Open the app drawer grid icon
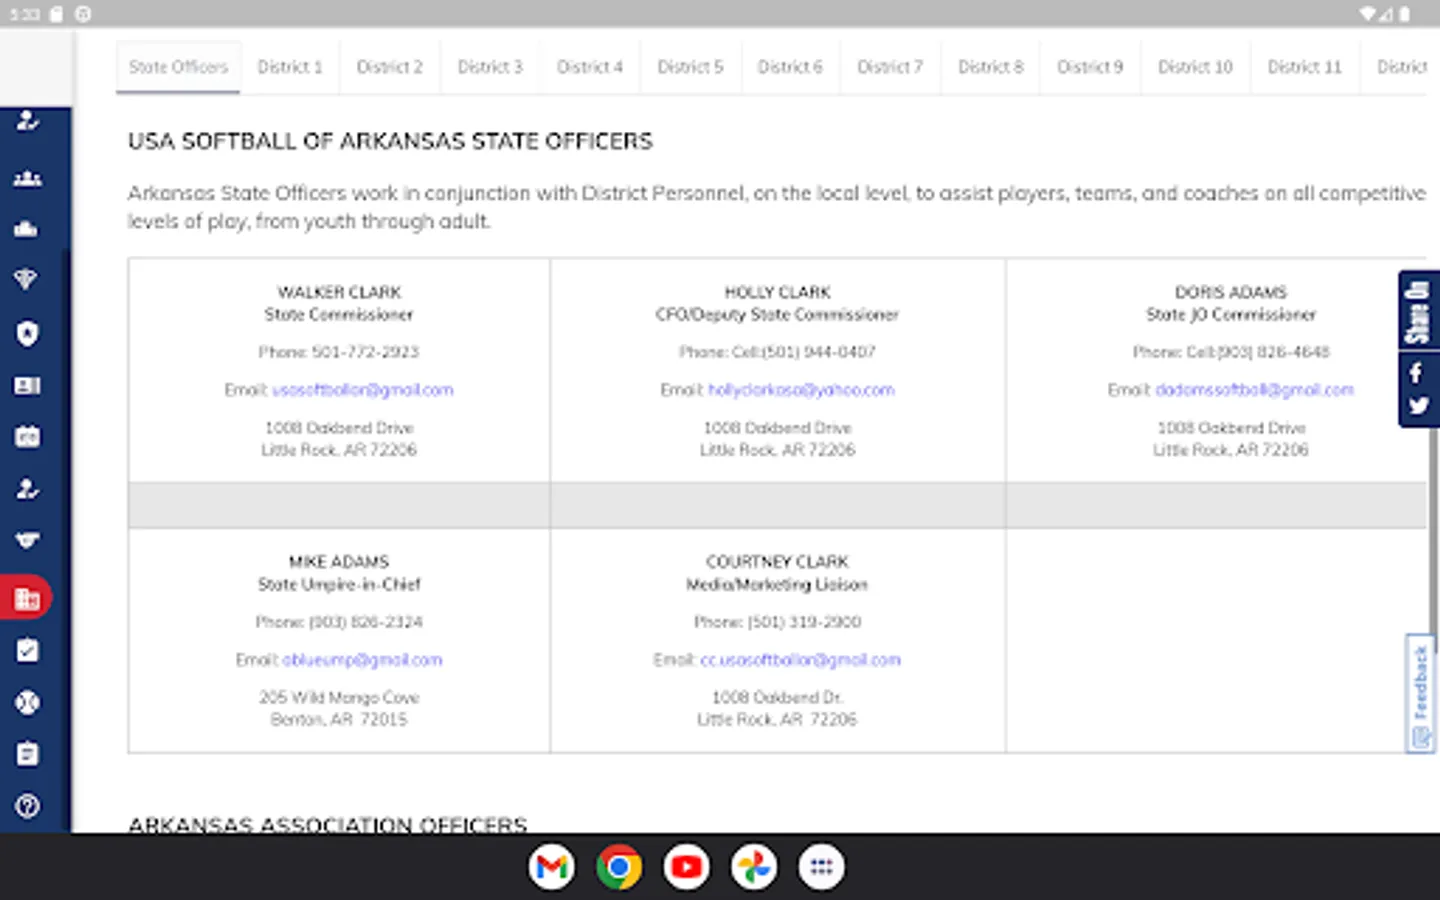The height and width of the screenshot is (900, 1440). [x=821, y=867]
